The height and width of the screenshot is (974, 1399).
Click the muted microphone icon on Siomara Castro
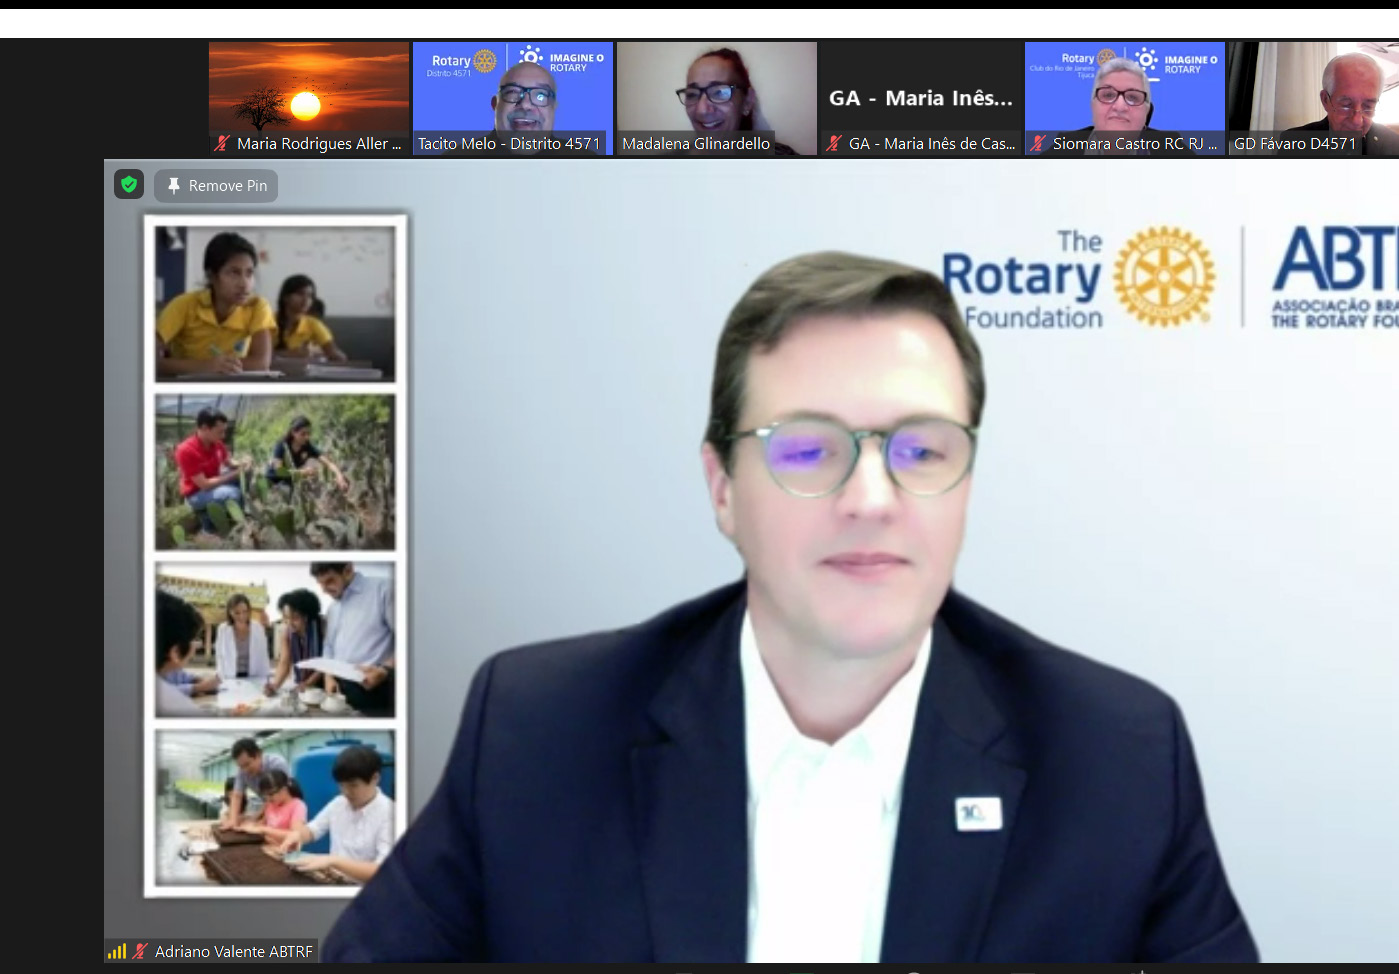1038,144
